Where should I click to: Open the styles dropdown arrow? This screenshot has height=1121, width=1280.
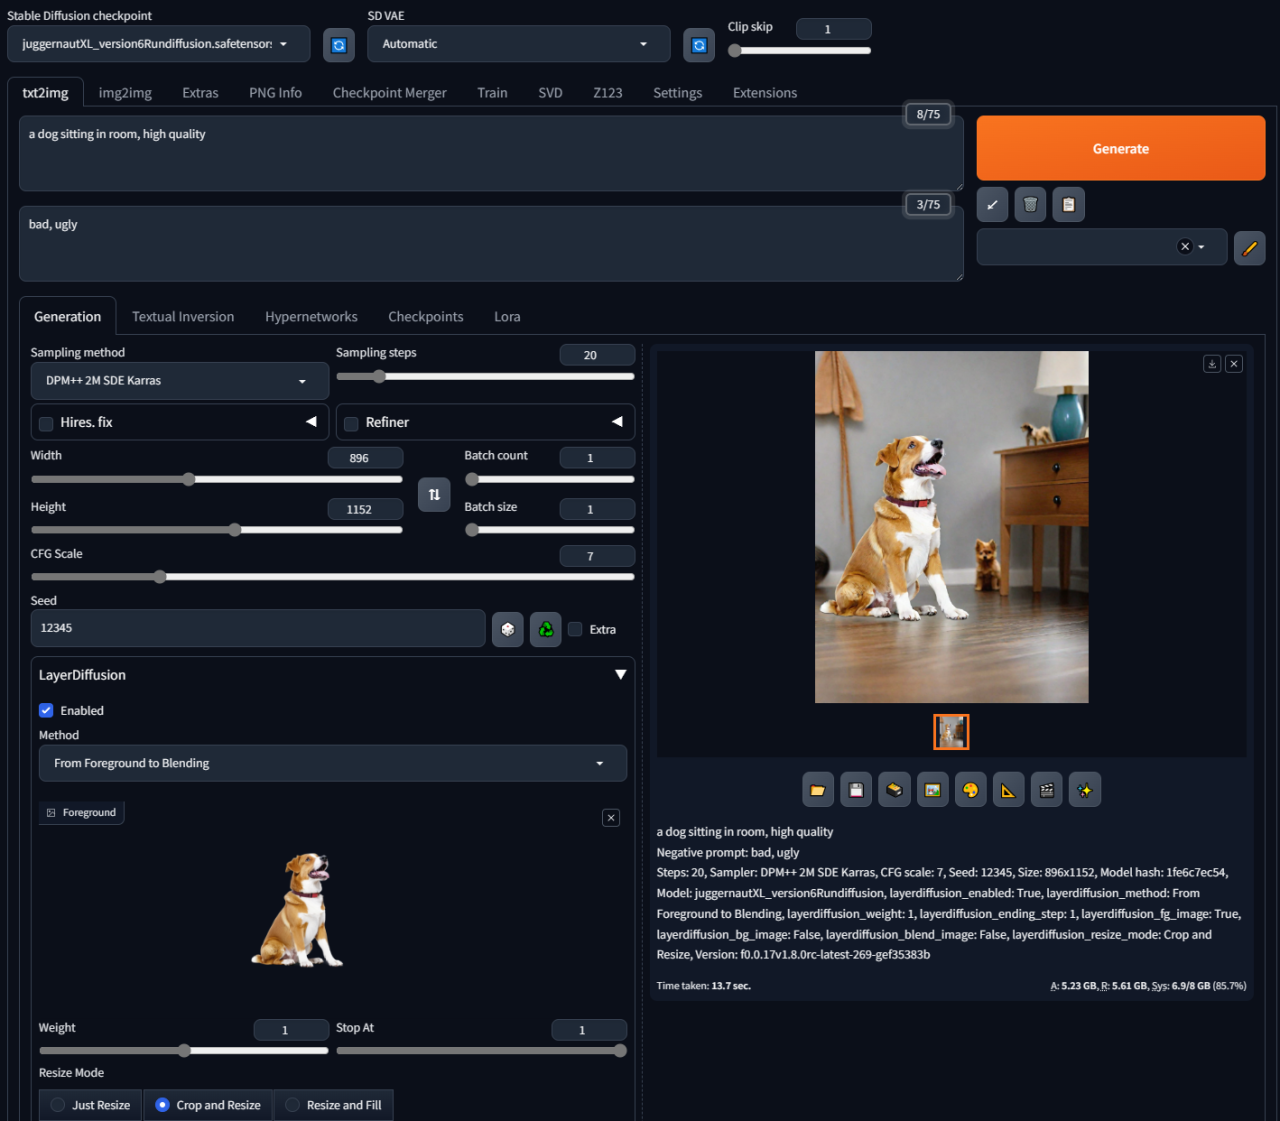[x=1201, y=247]
